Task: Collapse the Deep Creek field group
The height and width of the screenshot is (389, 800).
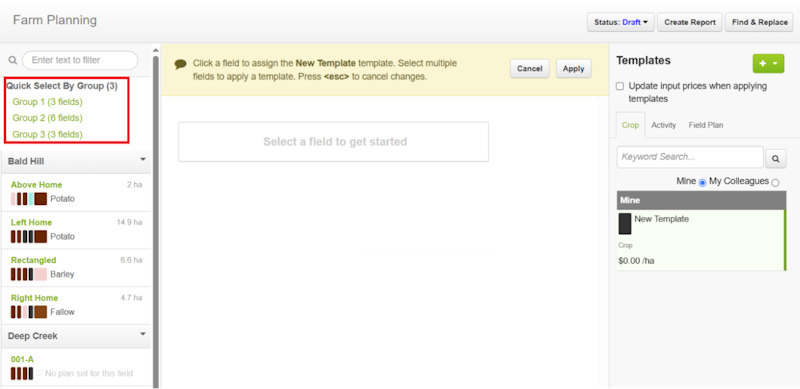Action: (x=143, y=334)
